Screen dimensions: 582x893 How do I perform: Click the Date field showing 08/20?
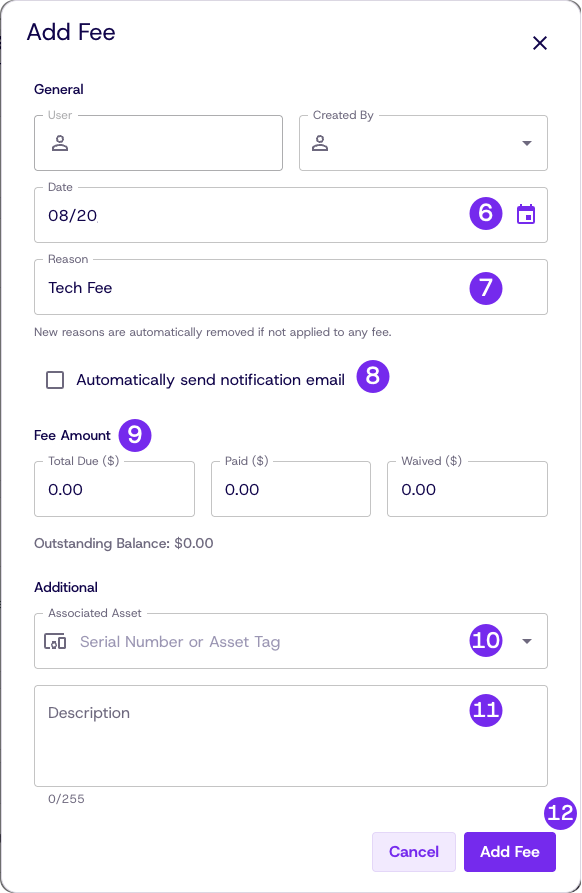tap(291, 215)
